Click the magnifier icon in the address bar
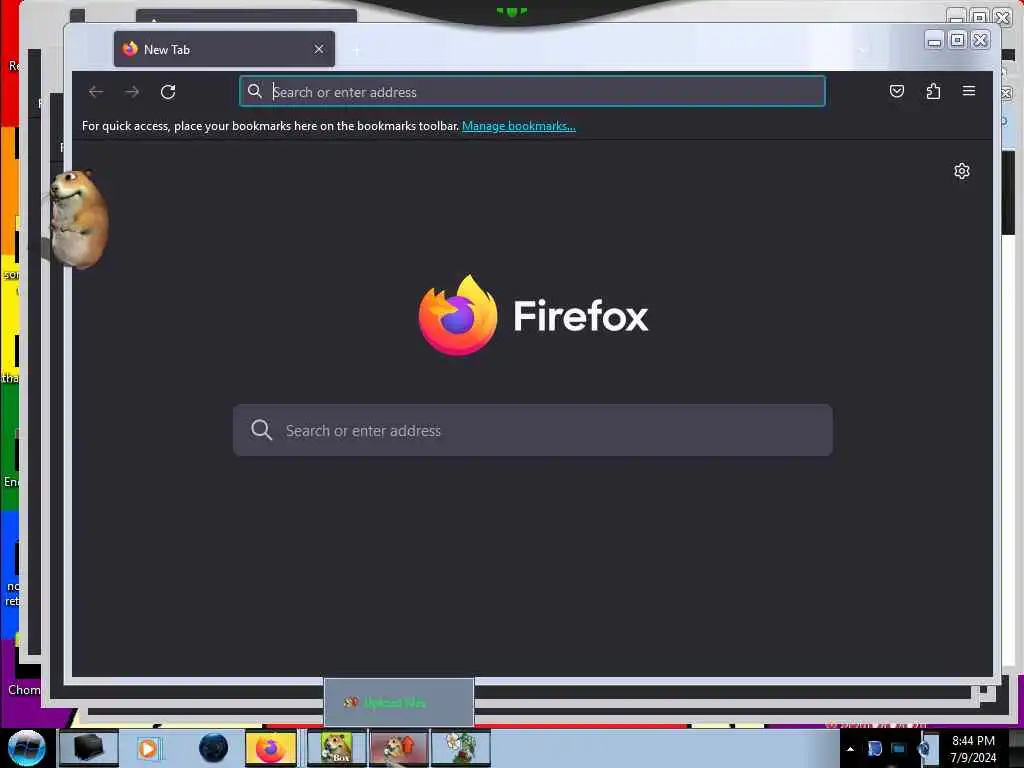 click(255, 91)
